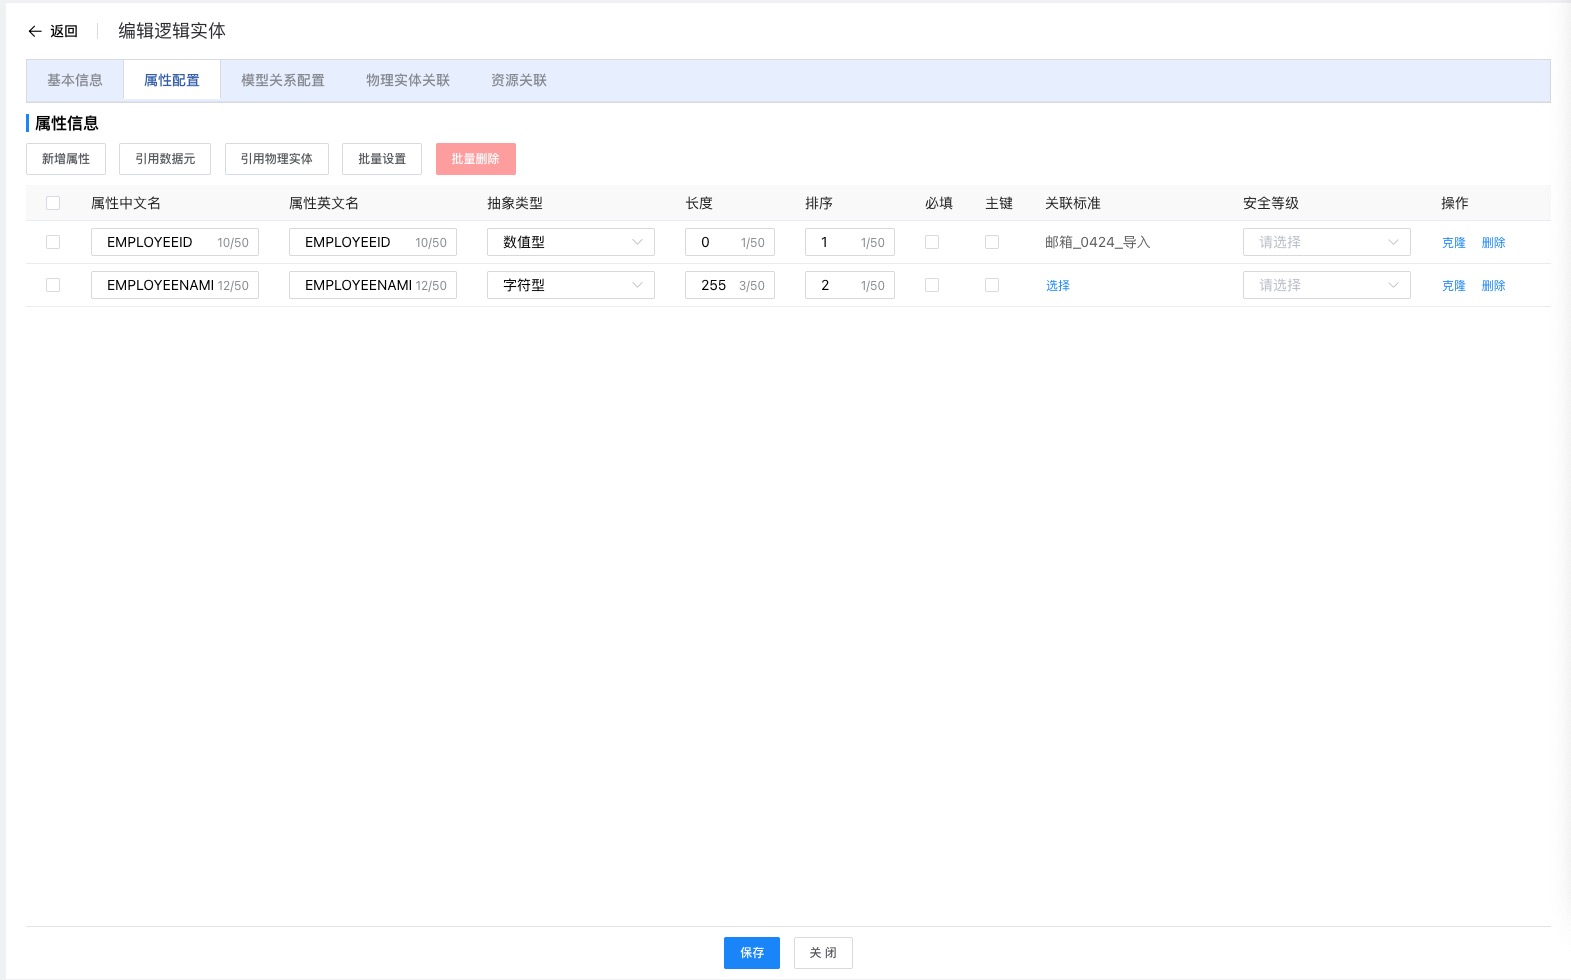The image size is (1571, 980).
Task: Click the 批量删除 button
Action: pyautogui.click(x=475, y=159)
